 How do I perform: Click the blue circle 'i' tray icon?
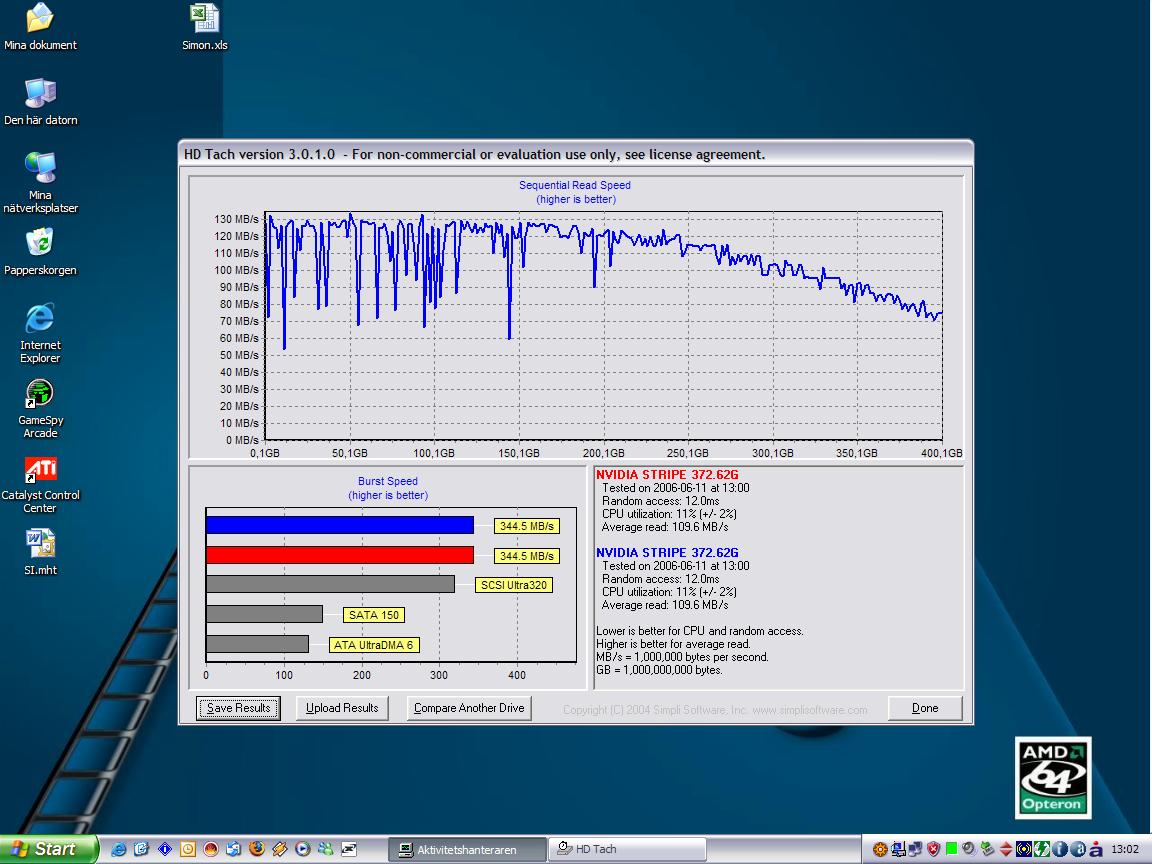(x=1059, y=849)
